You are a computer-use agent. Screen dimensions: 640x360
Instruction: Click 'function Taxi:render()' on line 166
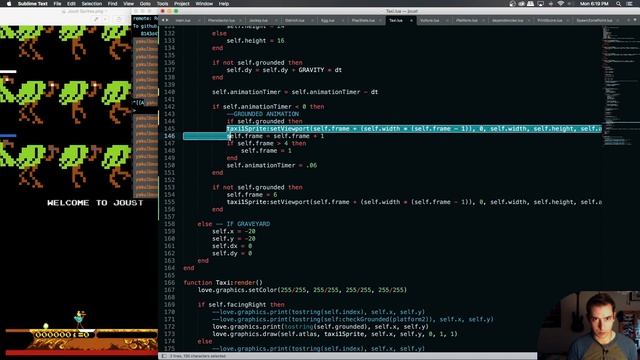(223, 282)
